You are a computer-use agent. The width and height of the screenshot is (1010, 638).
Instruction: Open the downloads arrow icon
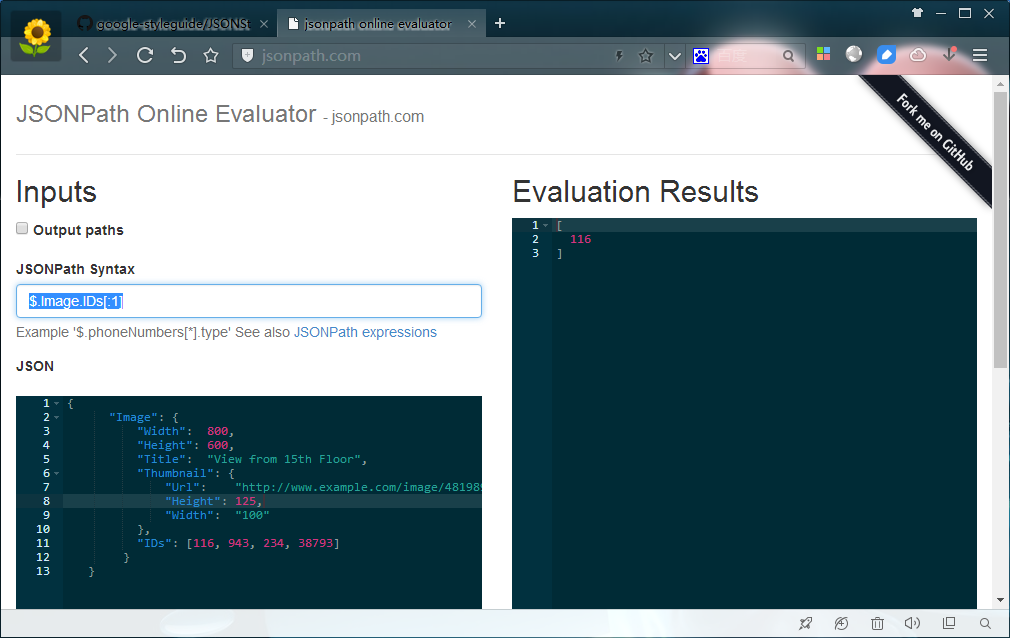click(x=949, y=54)
